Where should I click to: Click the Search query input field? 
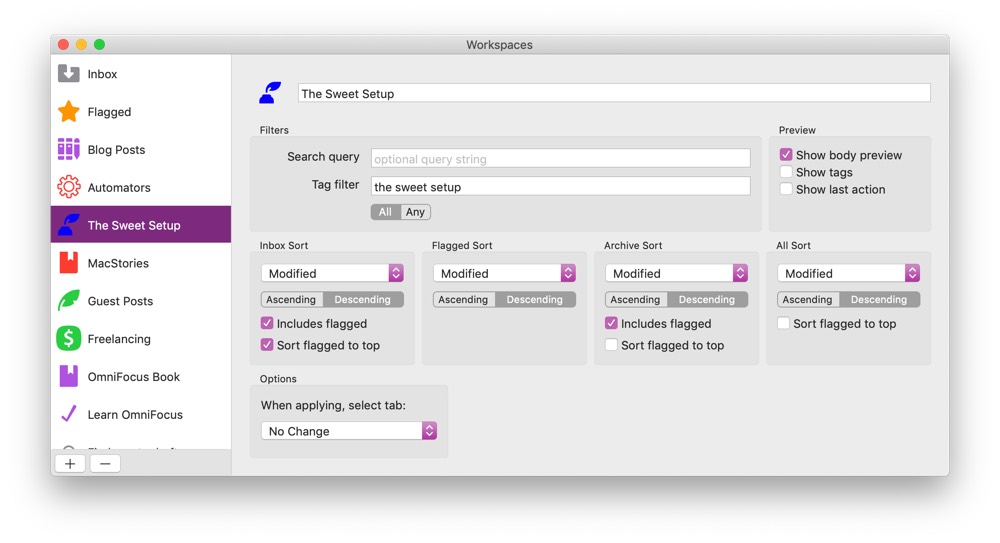561,158
